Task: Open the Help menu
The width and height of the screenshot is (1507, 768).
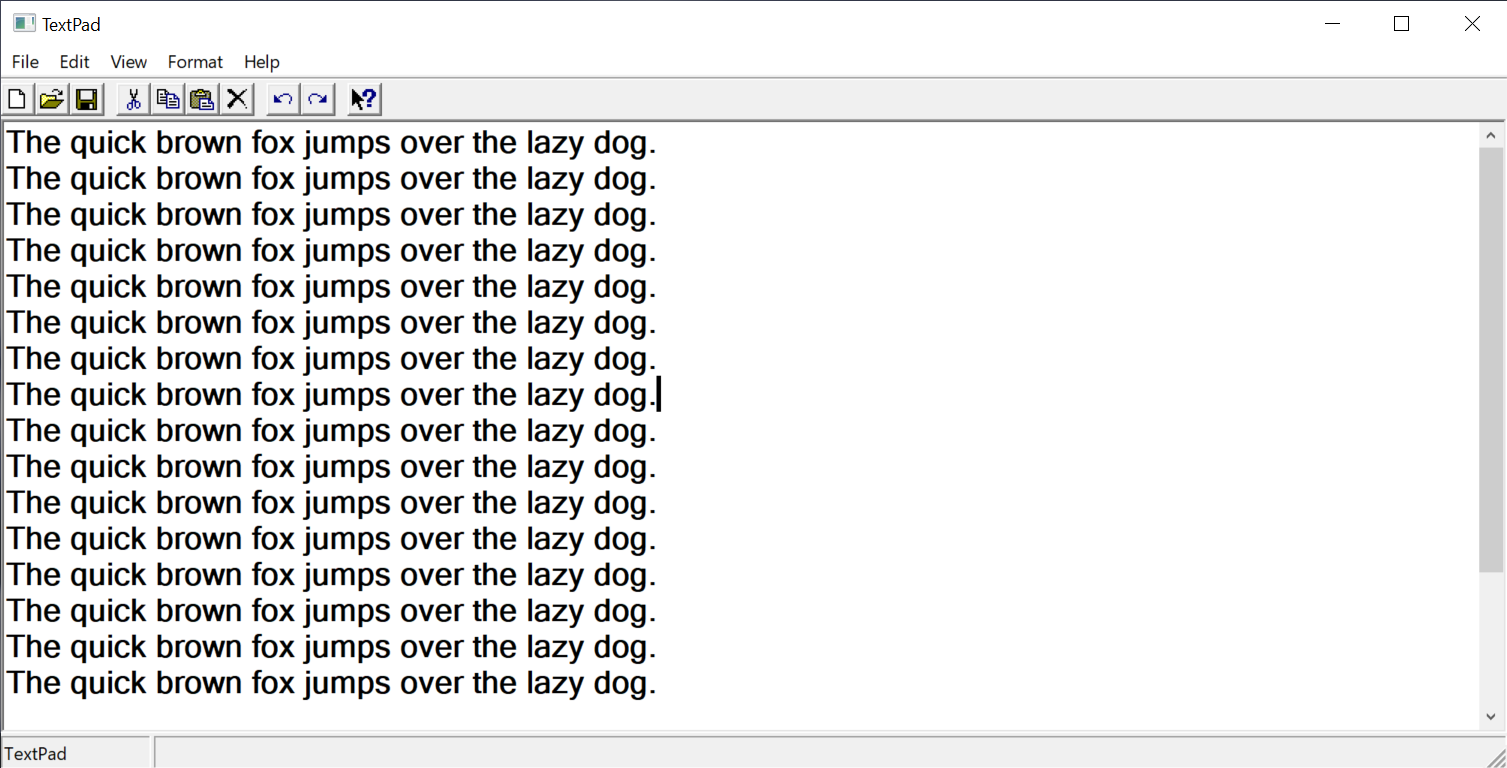Action: [262, 62]
